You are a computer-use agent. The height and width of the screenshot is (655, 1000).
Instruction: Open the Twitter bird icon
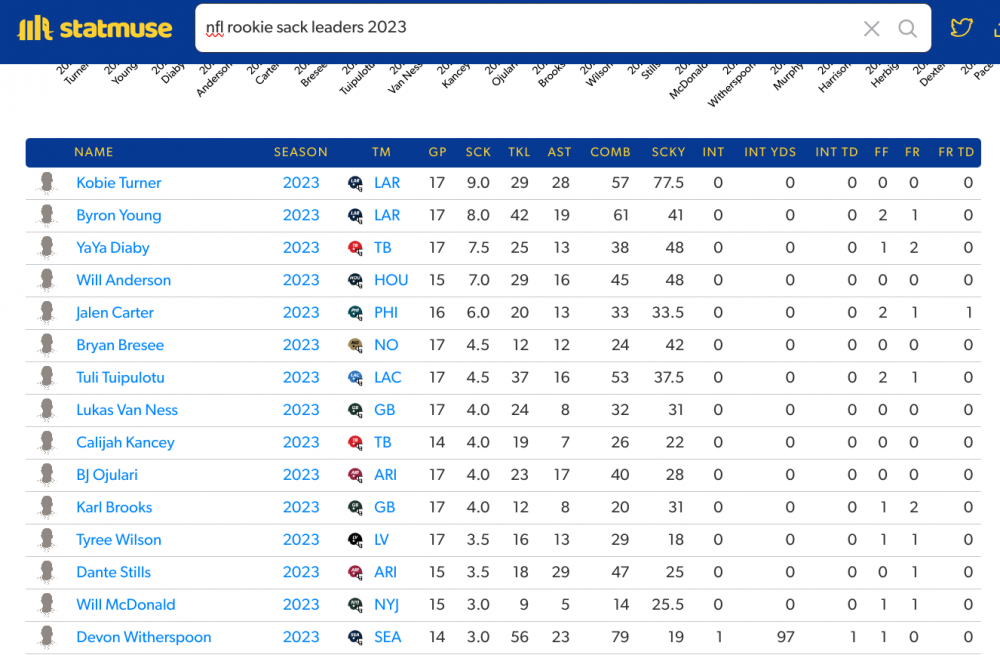(x=961, y=28)
